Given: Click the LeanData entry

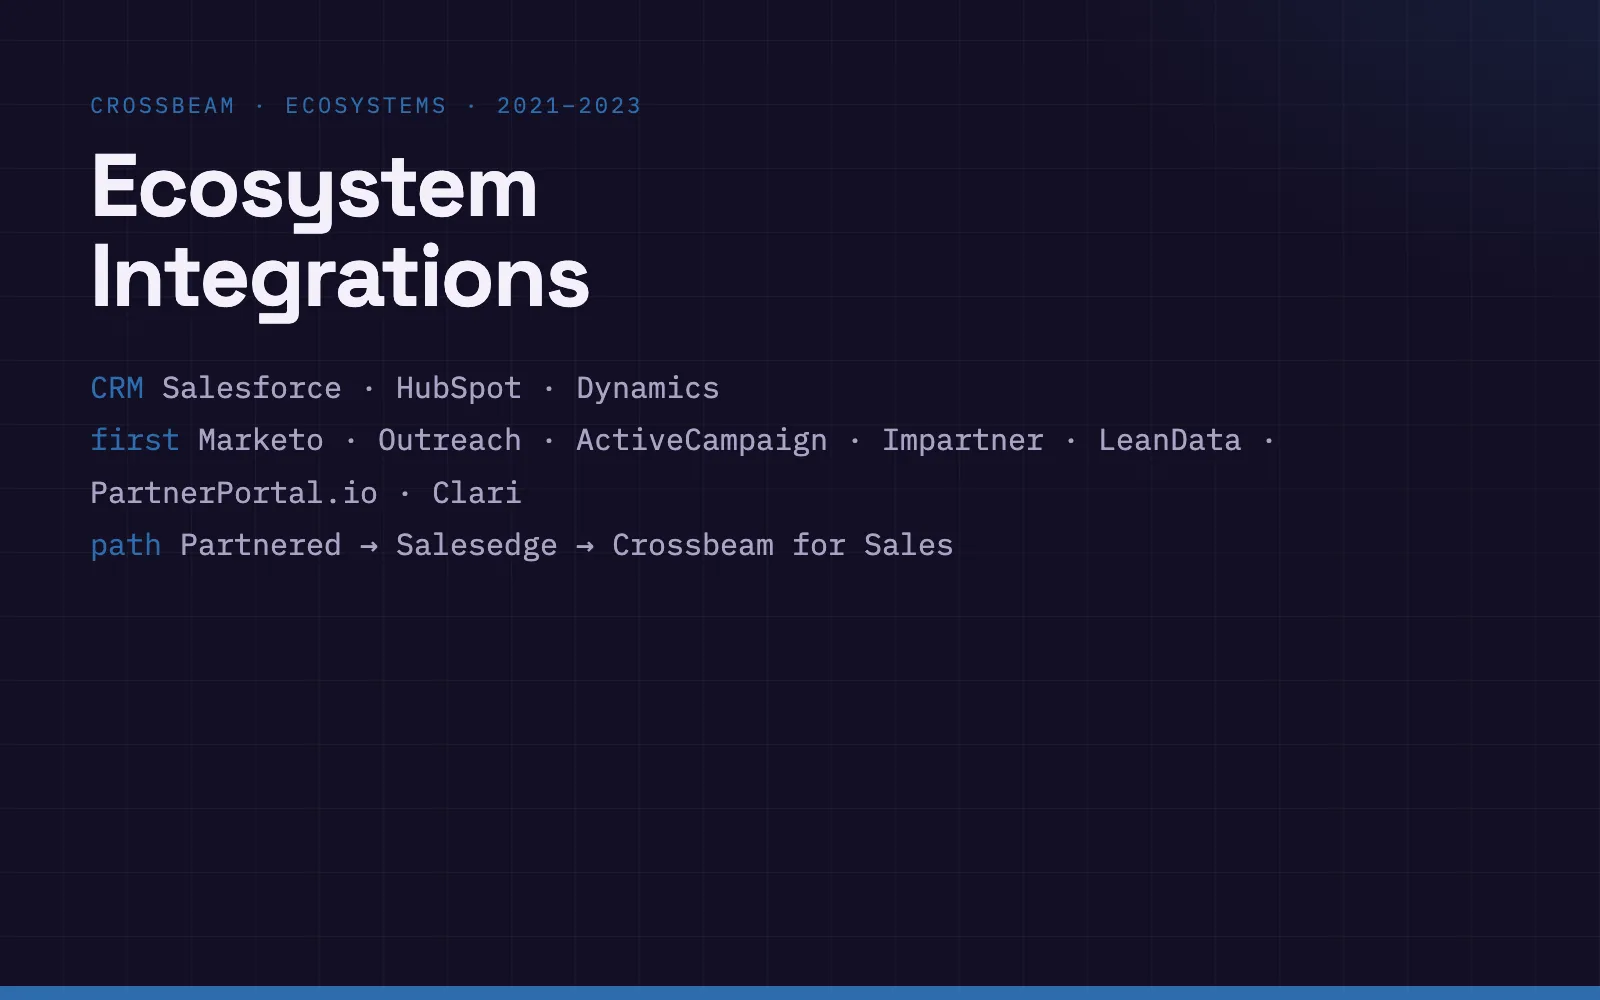Looking at the screenshot, I should (1170, 440).
